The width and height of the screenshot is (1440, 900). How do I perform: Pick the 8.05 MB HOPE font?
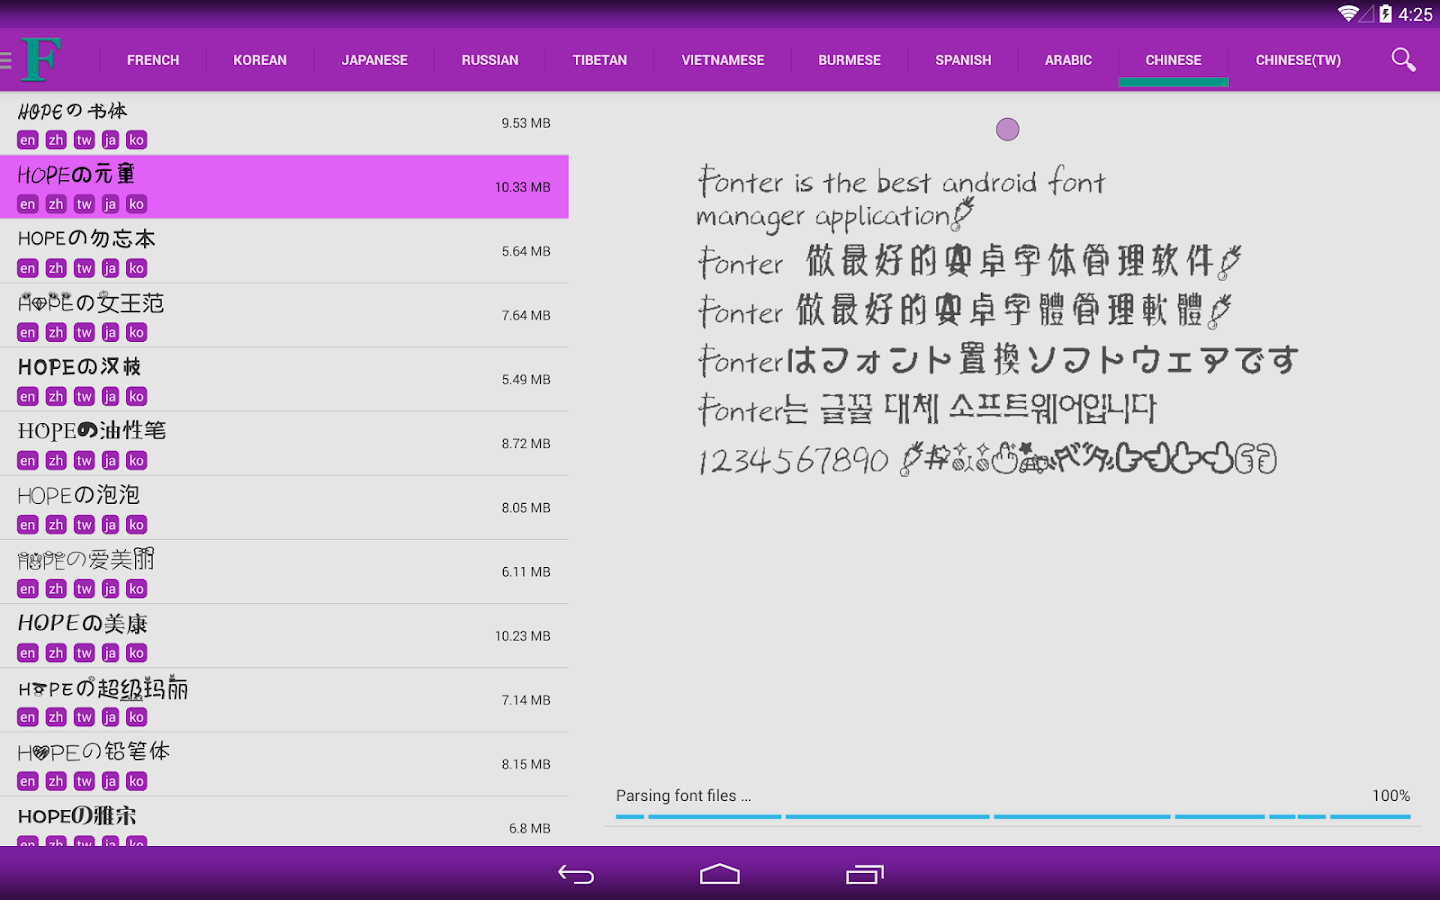point(284,507)
